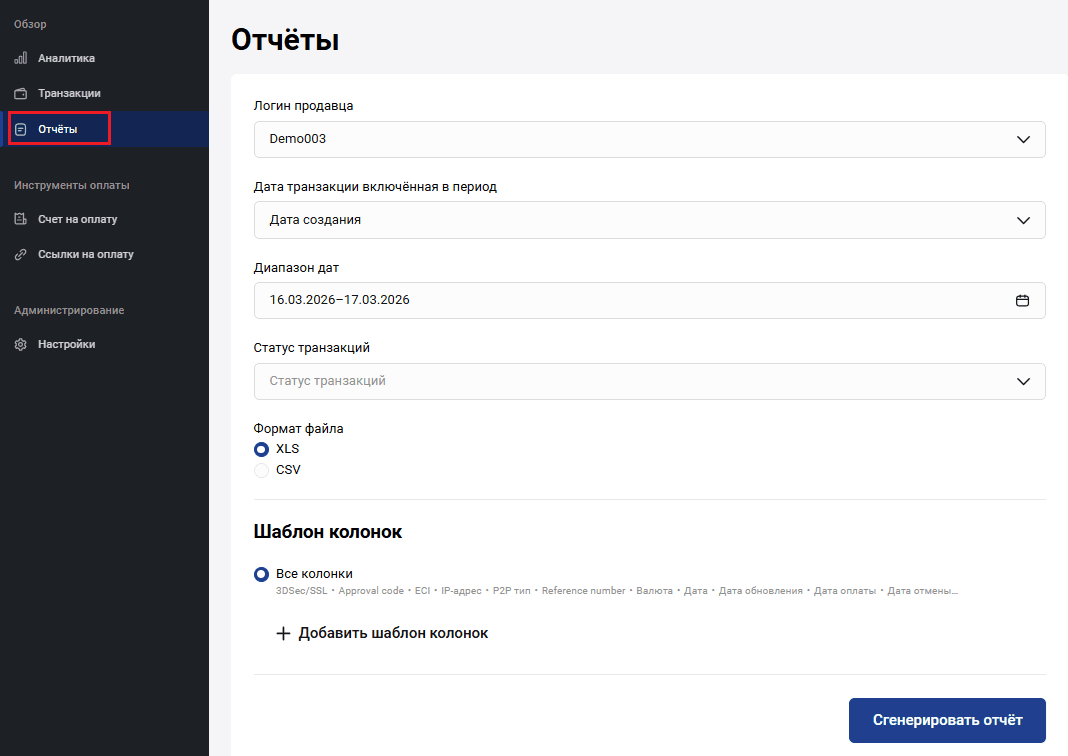
Task: Go to Аналитика section
Action: [x=66, y=58]
